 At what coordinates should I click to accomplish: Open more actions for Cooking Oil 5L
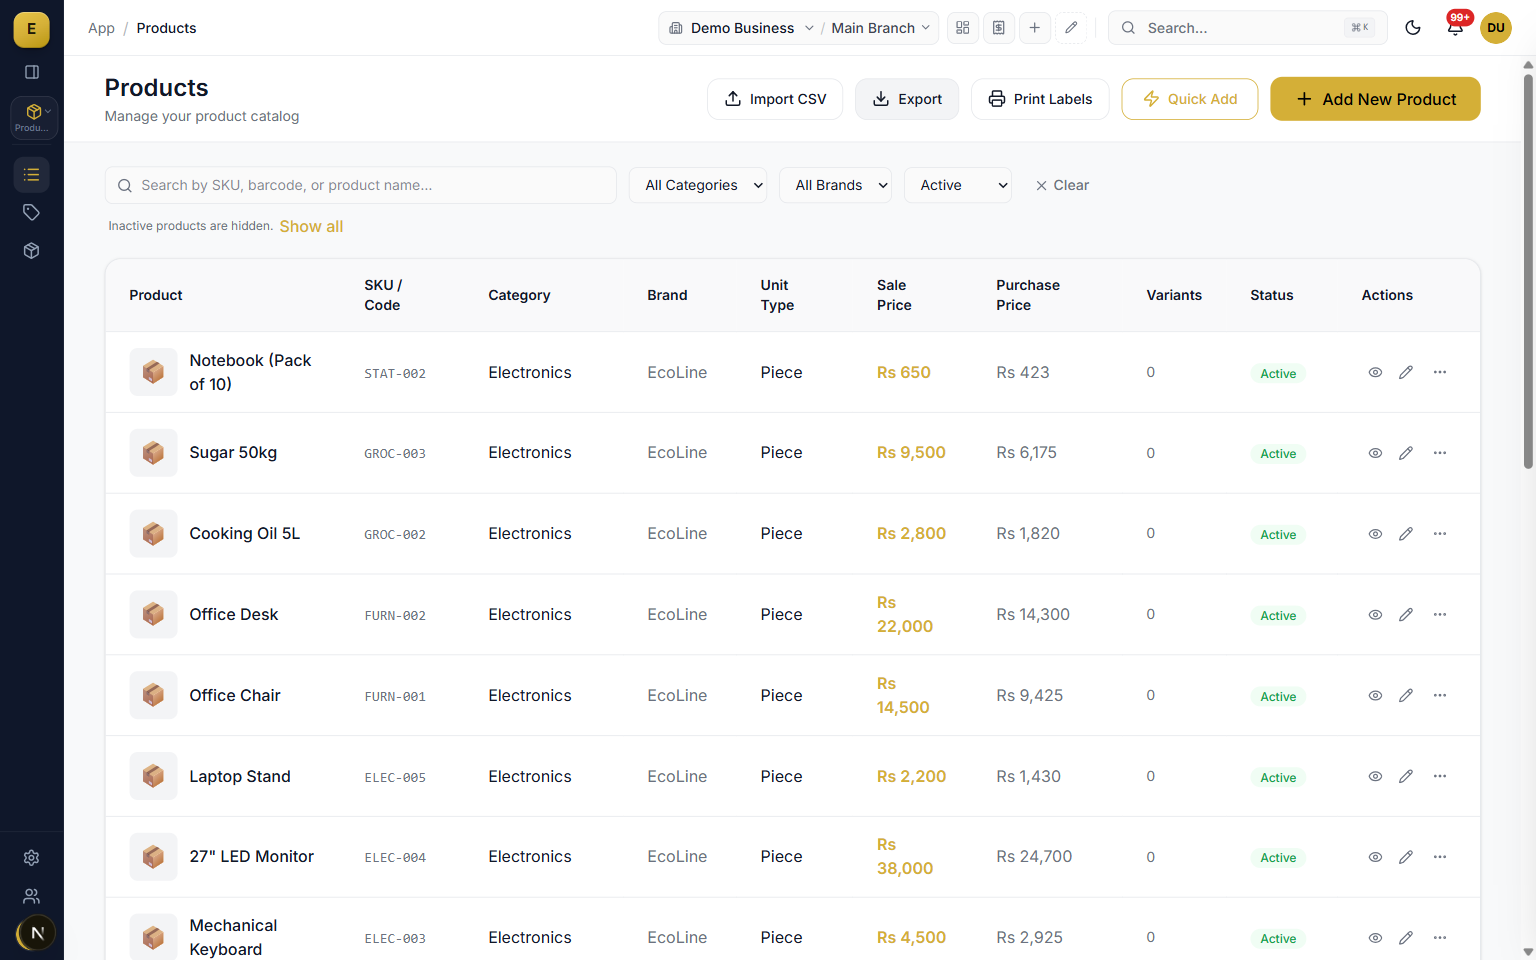(x=1440, y=534)
